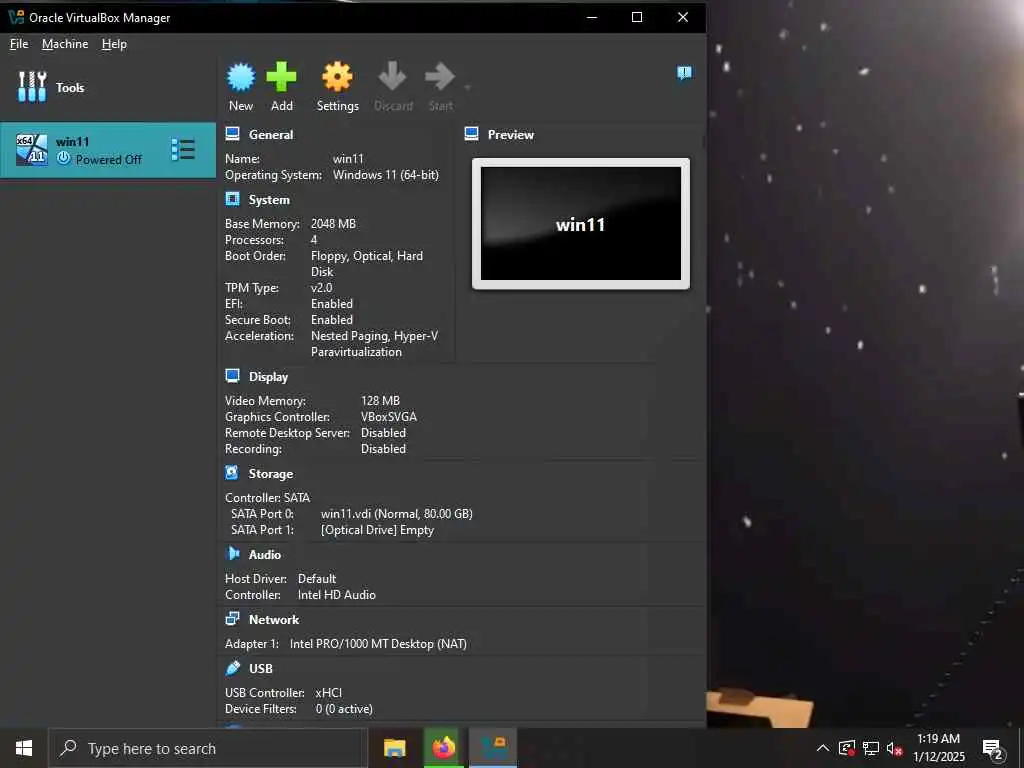
Task: Click the Audio section header link
Action: [264, 554]
